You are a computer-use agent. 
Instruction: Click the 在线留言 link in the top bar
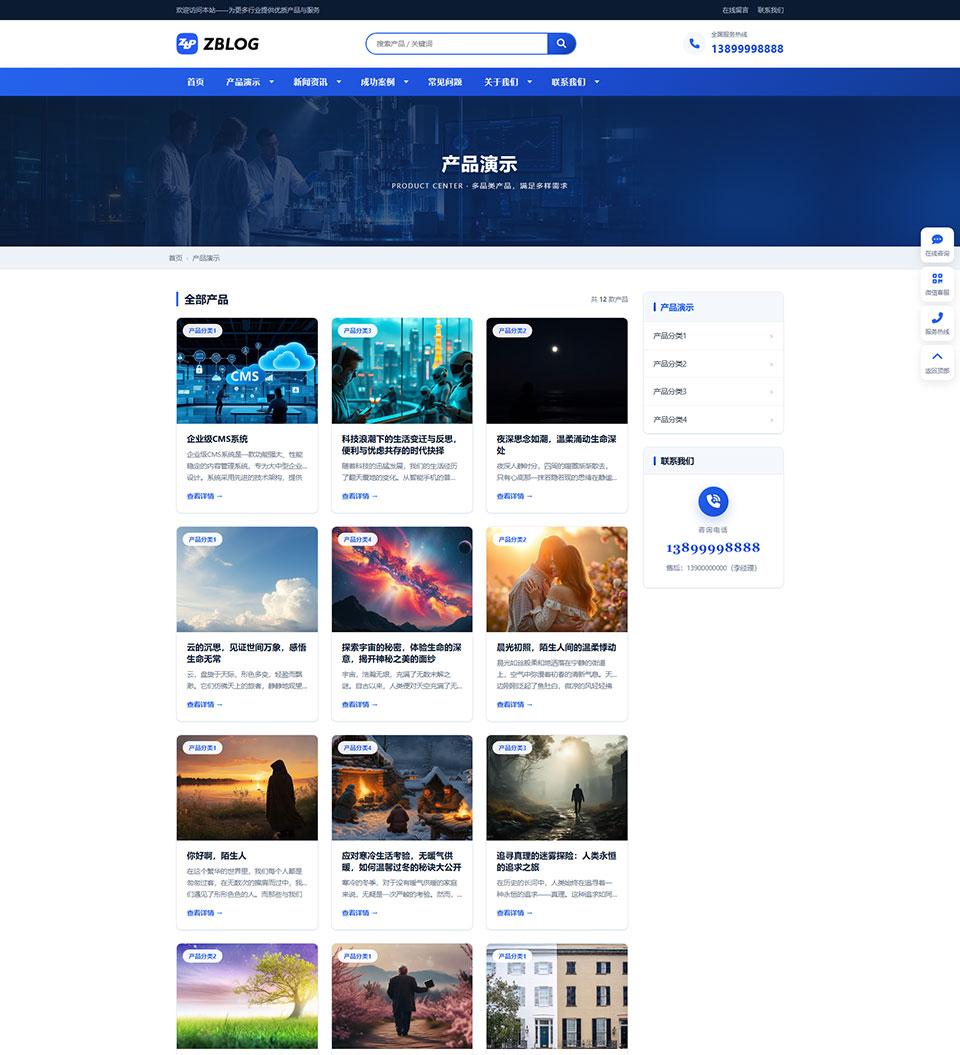pos(735,10)
